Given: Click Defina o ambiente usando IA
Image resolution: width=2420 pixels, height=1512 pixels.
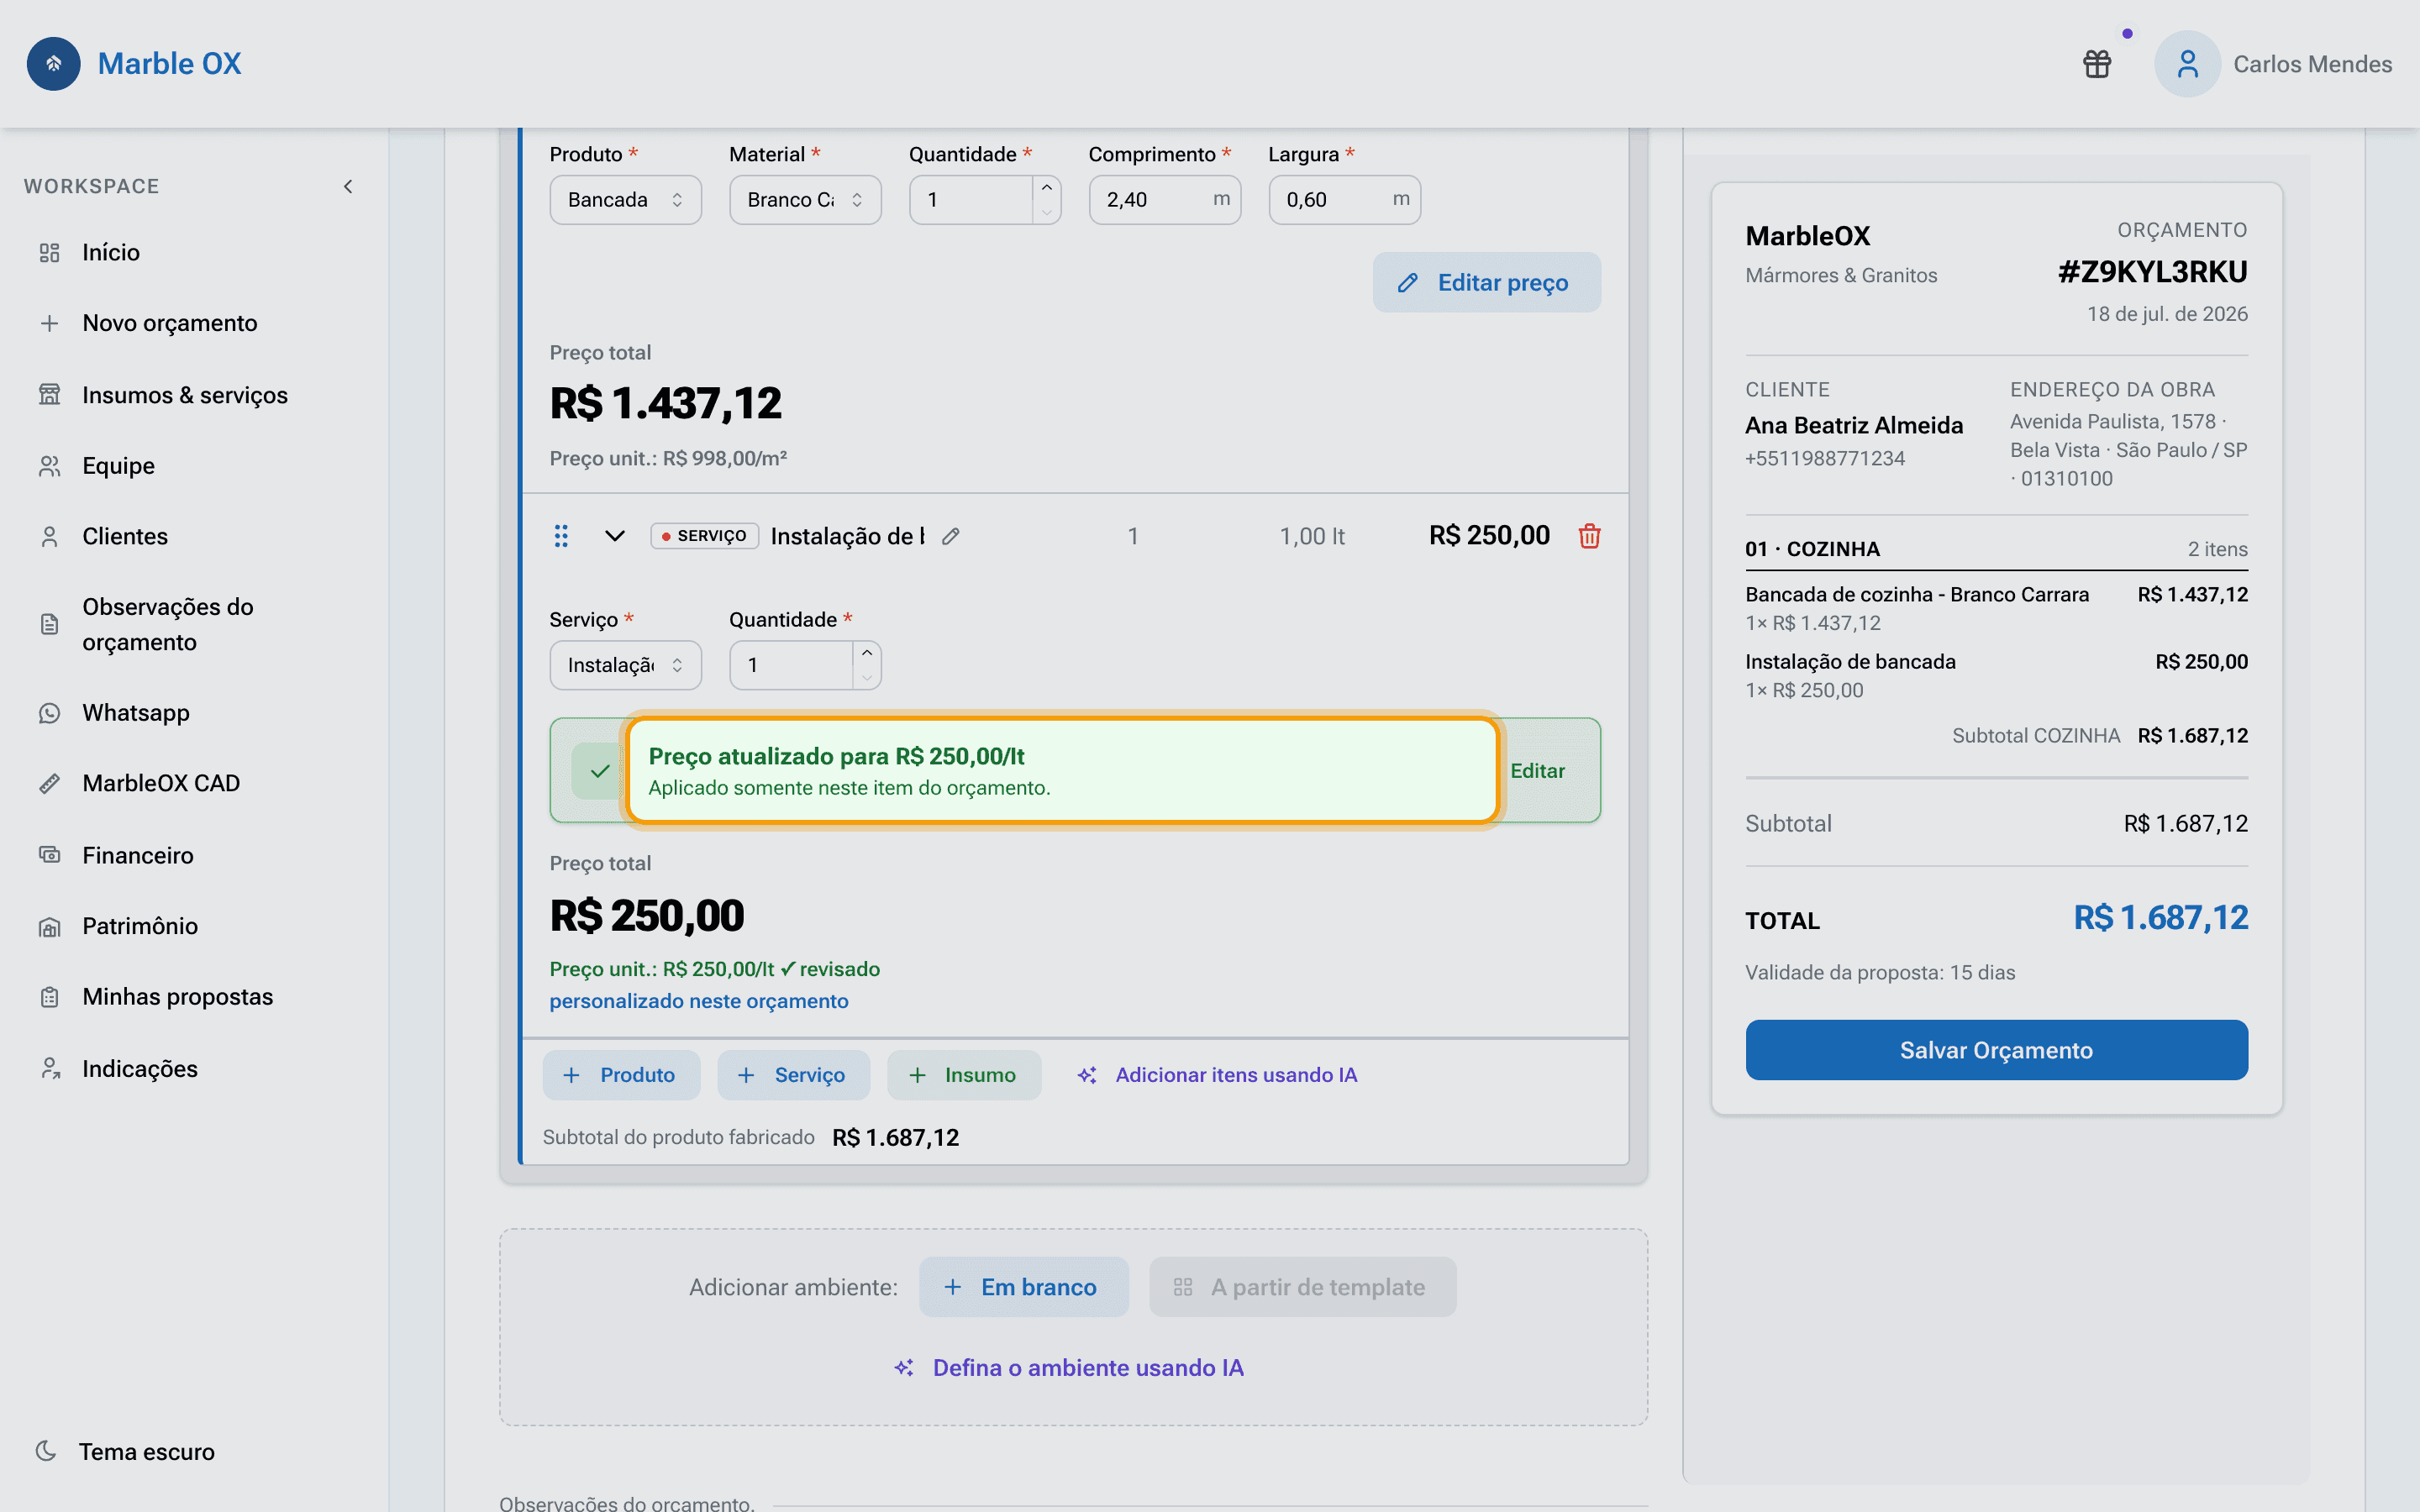Looking at the screenshot, I should click(x=1069, y=1367).
